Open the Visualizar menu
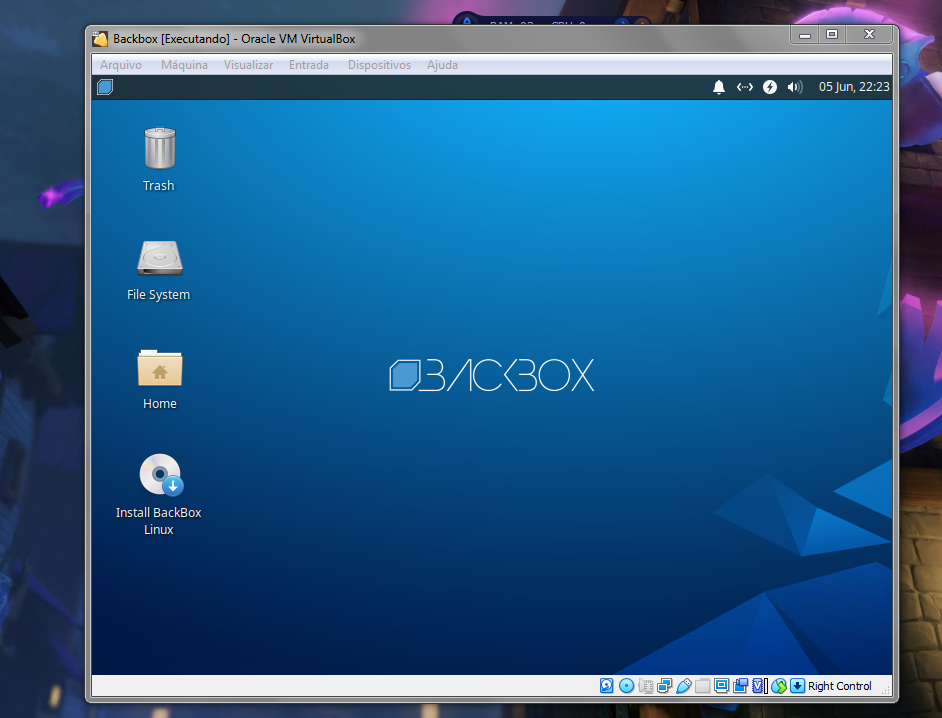Image resolution: width=942 pixels, height=718 pixels. 248,65
